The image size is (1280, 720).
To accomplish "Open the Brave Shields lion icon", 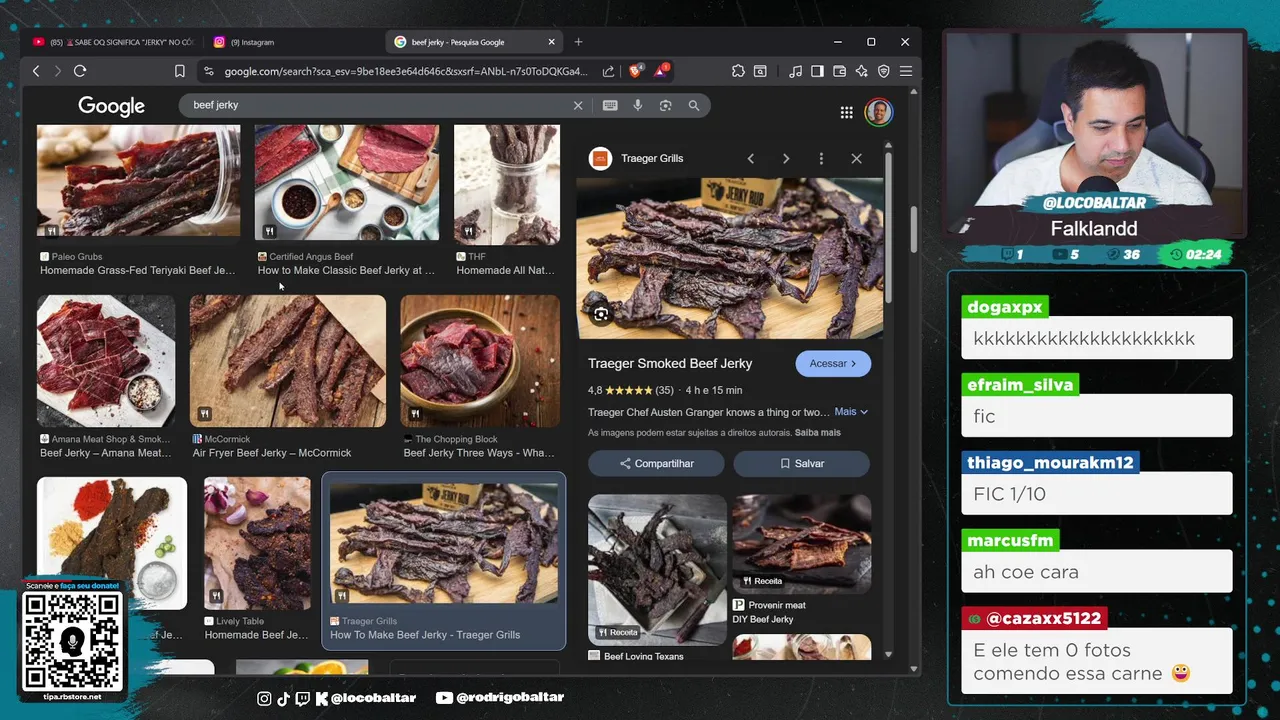I will [x=635, y=71].
